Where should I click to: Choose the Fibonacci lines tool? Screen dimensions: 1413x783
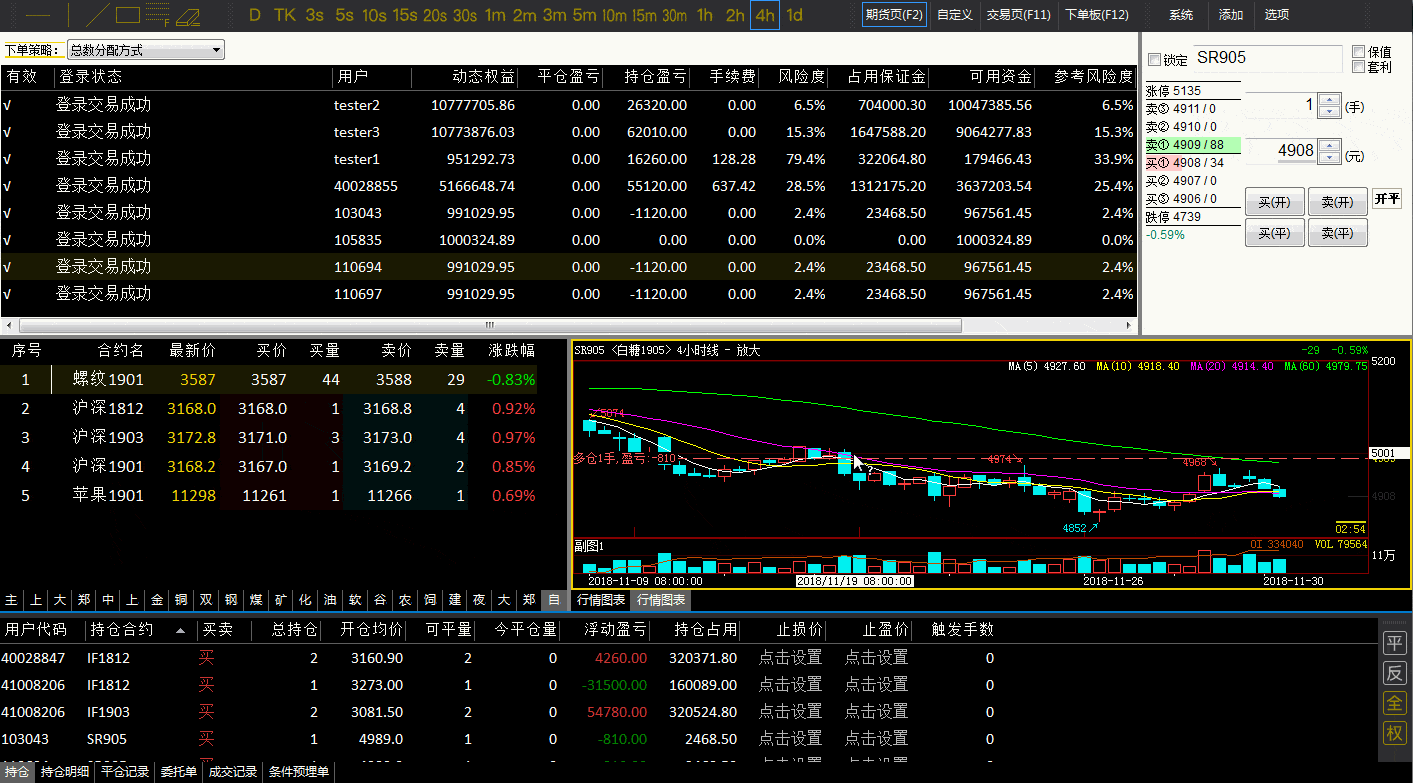coord(157,15)
